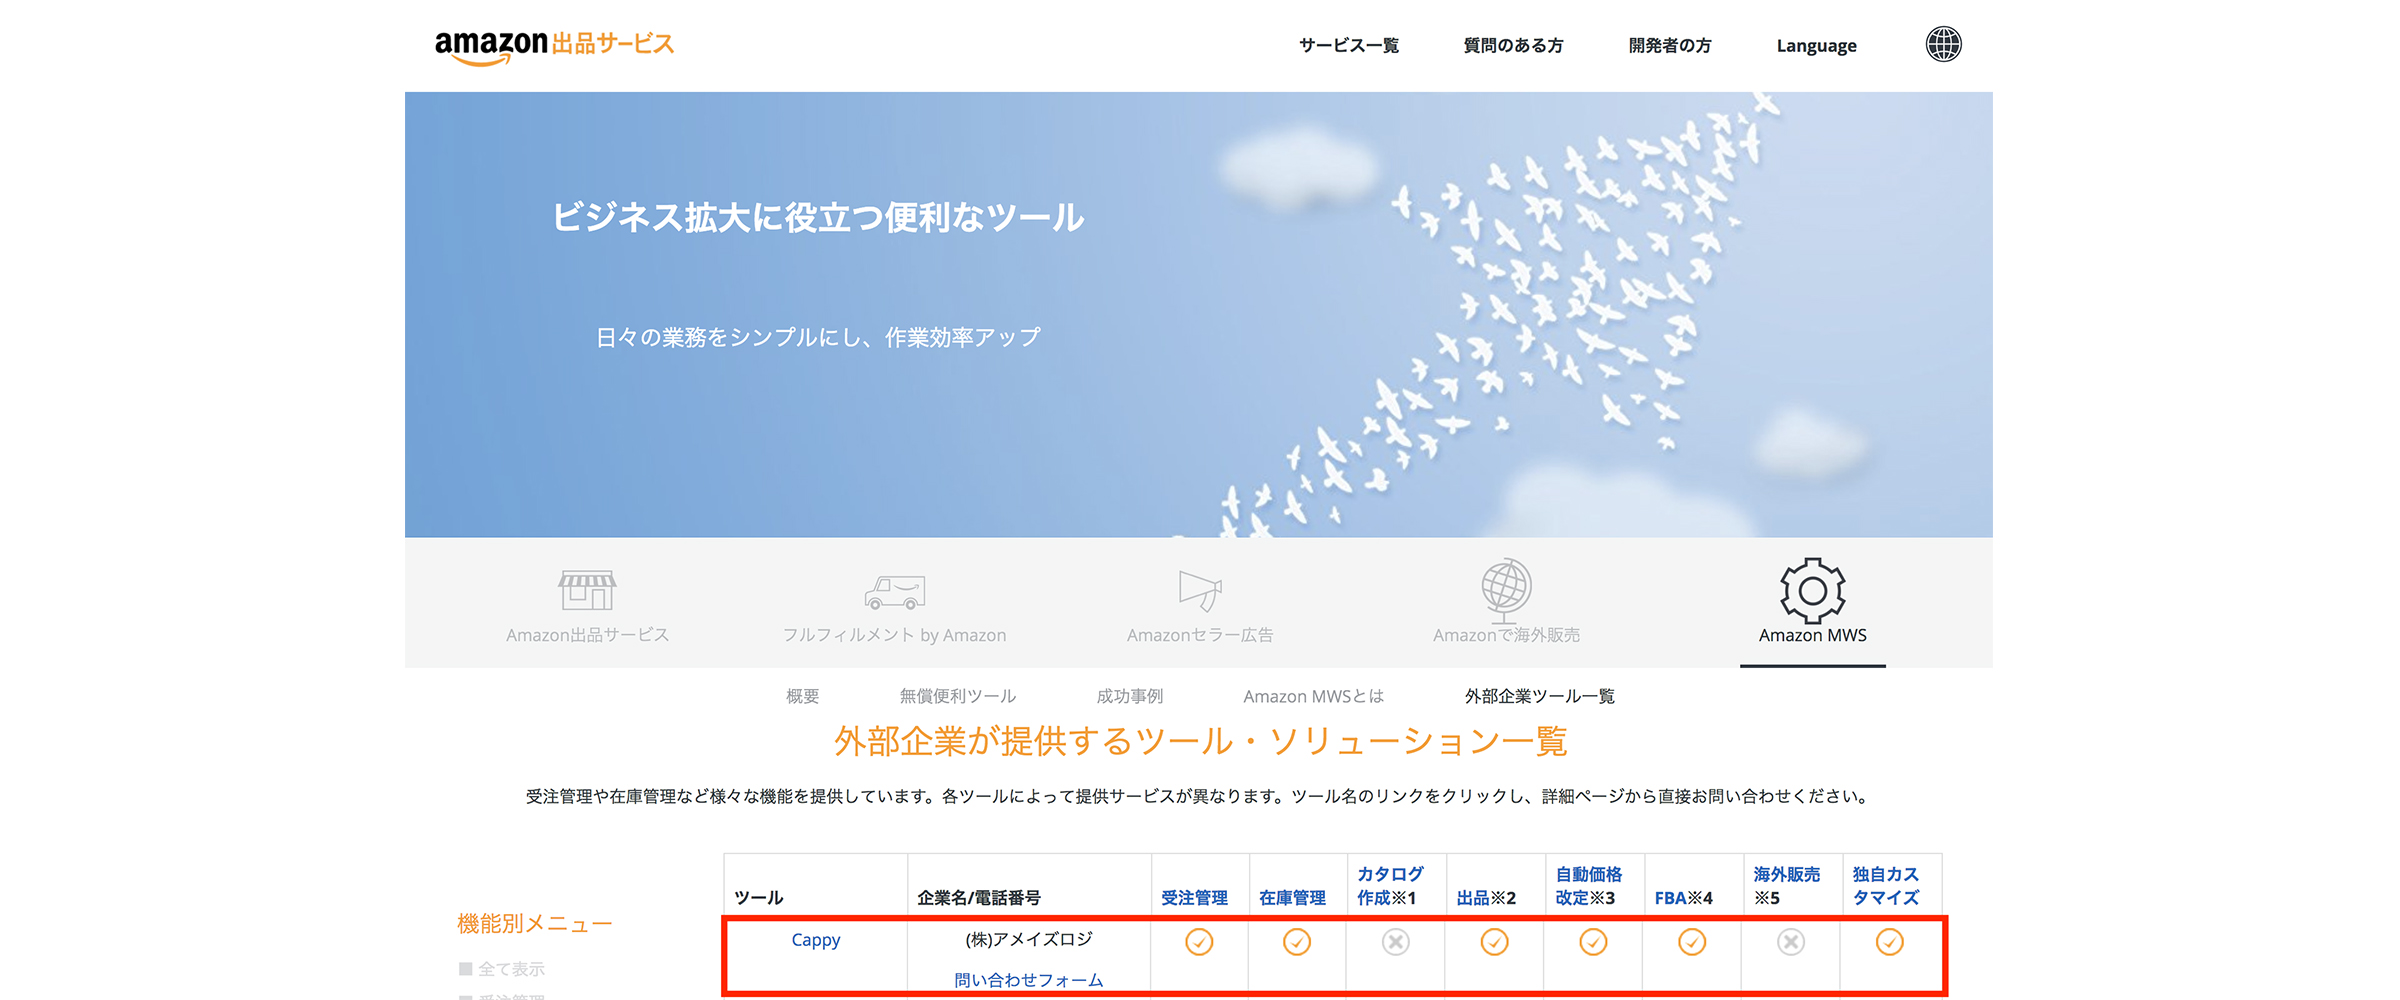Click Cappy 出品 check mark icon

tap(1494, 942)
